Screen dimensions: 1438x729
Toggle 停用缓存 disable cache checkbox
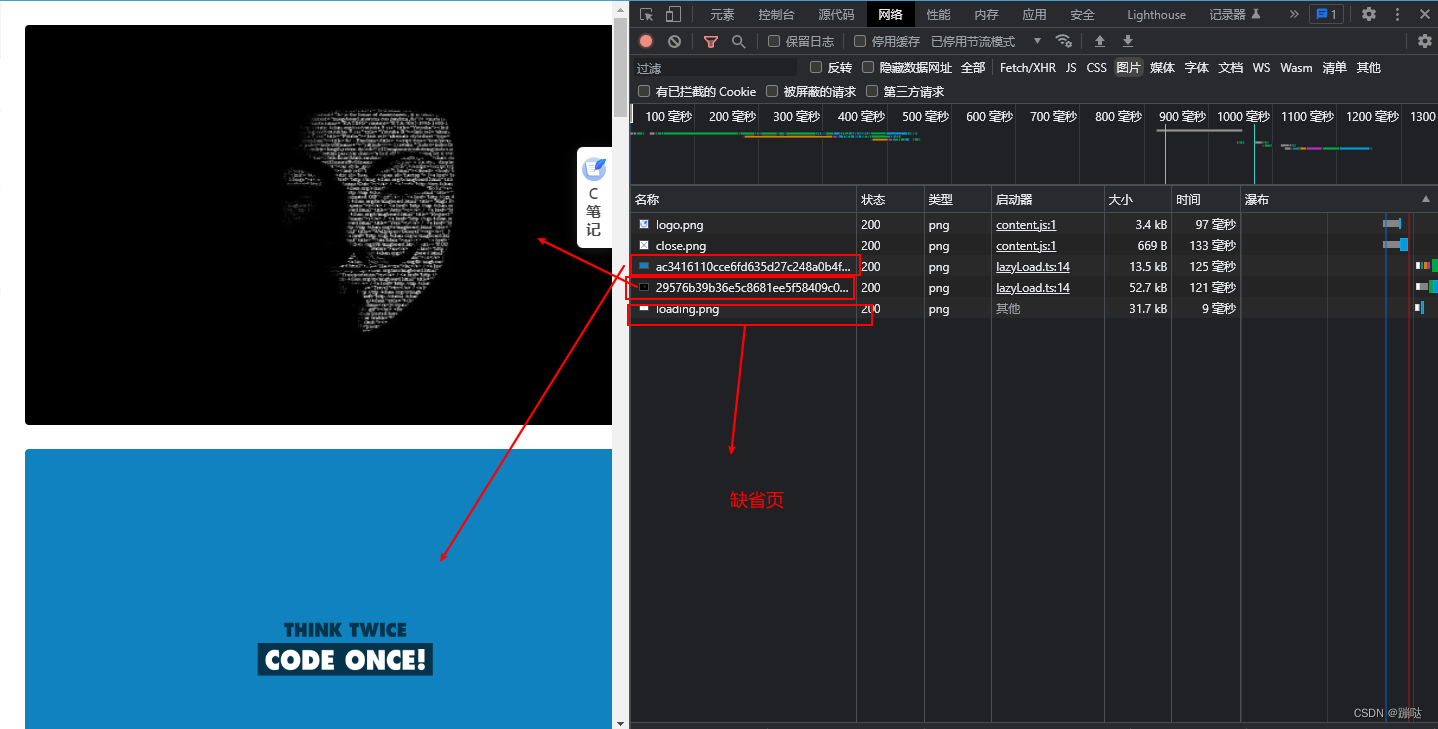click(860, 41)
